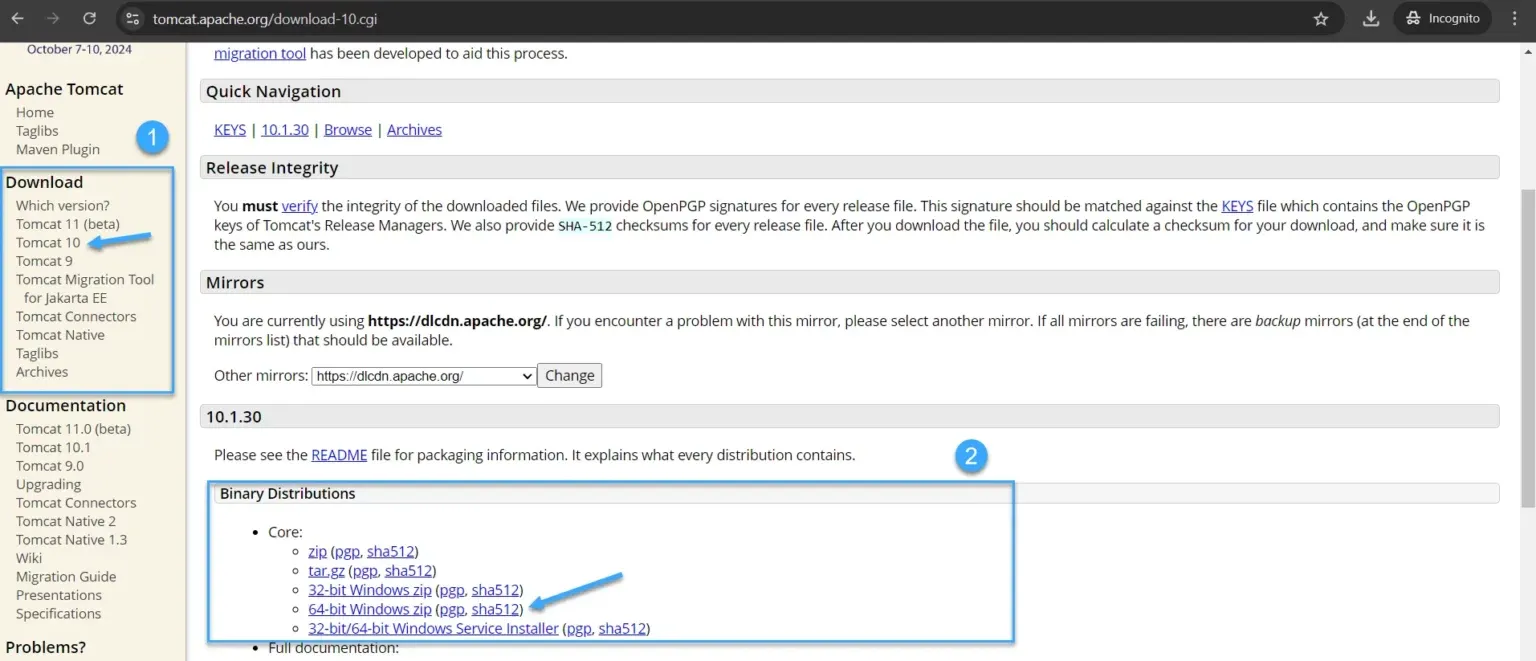The image size is (1536, 661).
Task: Open Tomcat Connectors under Documentation
Action: click(x=76, y=503)
